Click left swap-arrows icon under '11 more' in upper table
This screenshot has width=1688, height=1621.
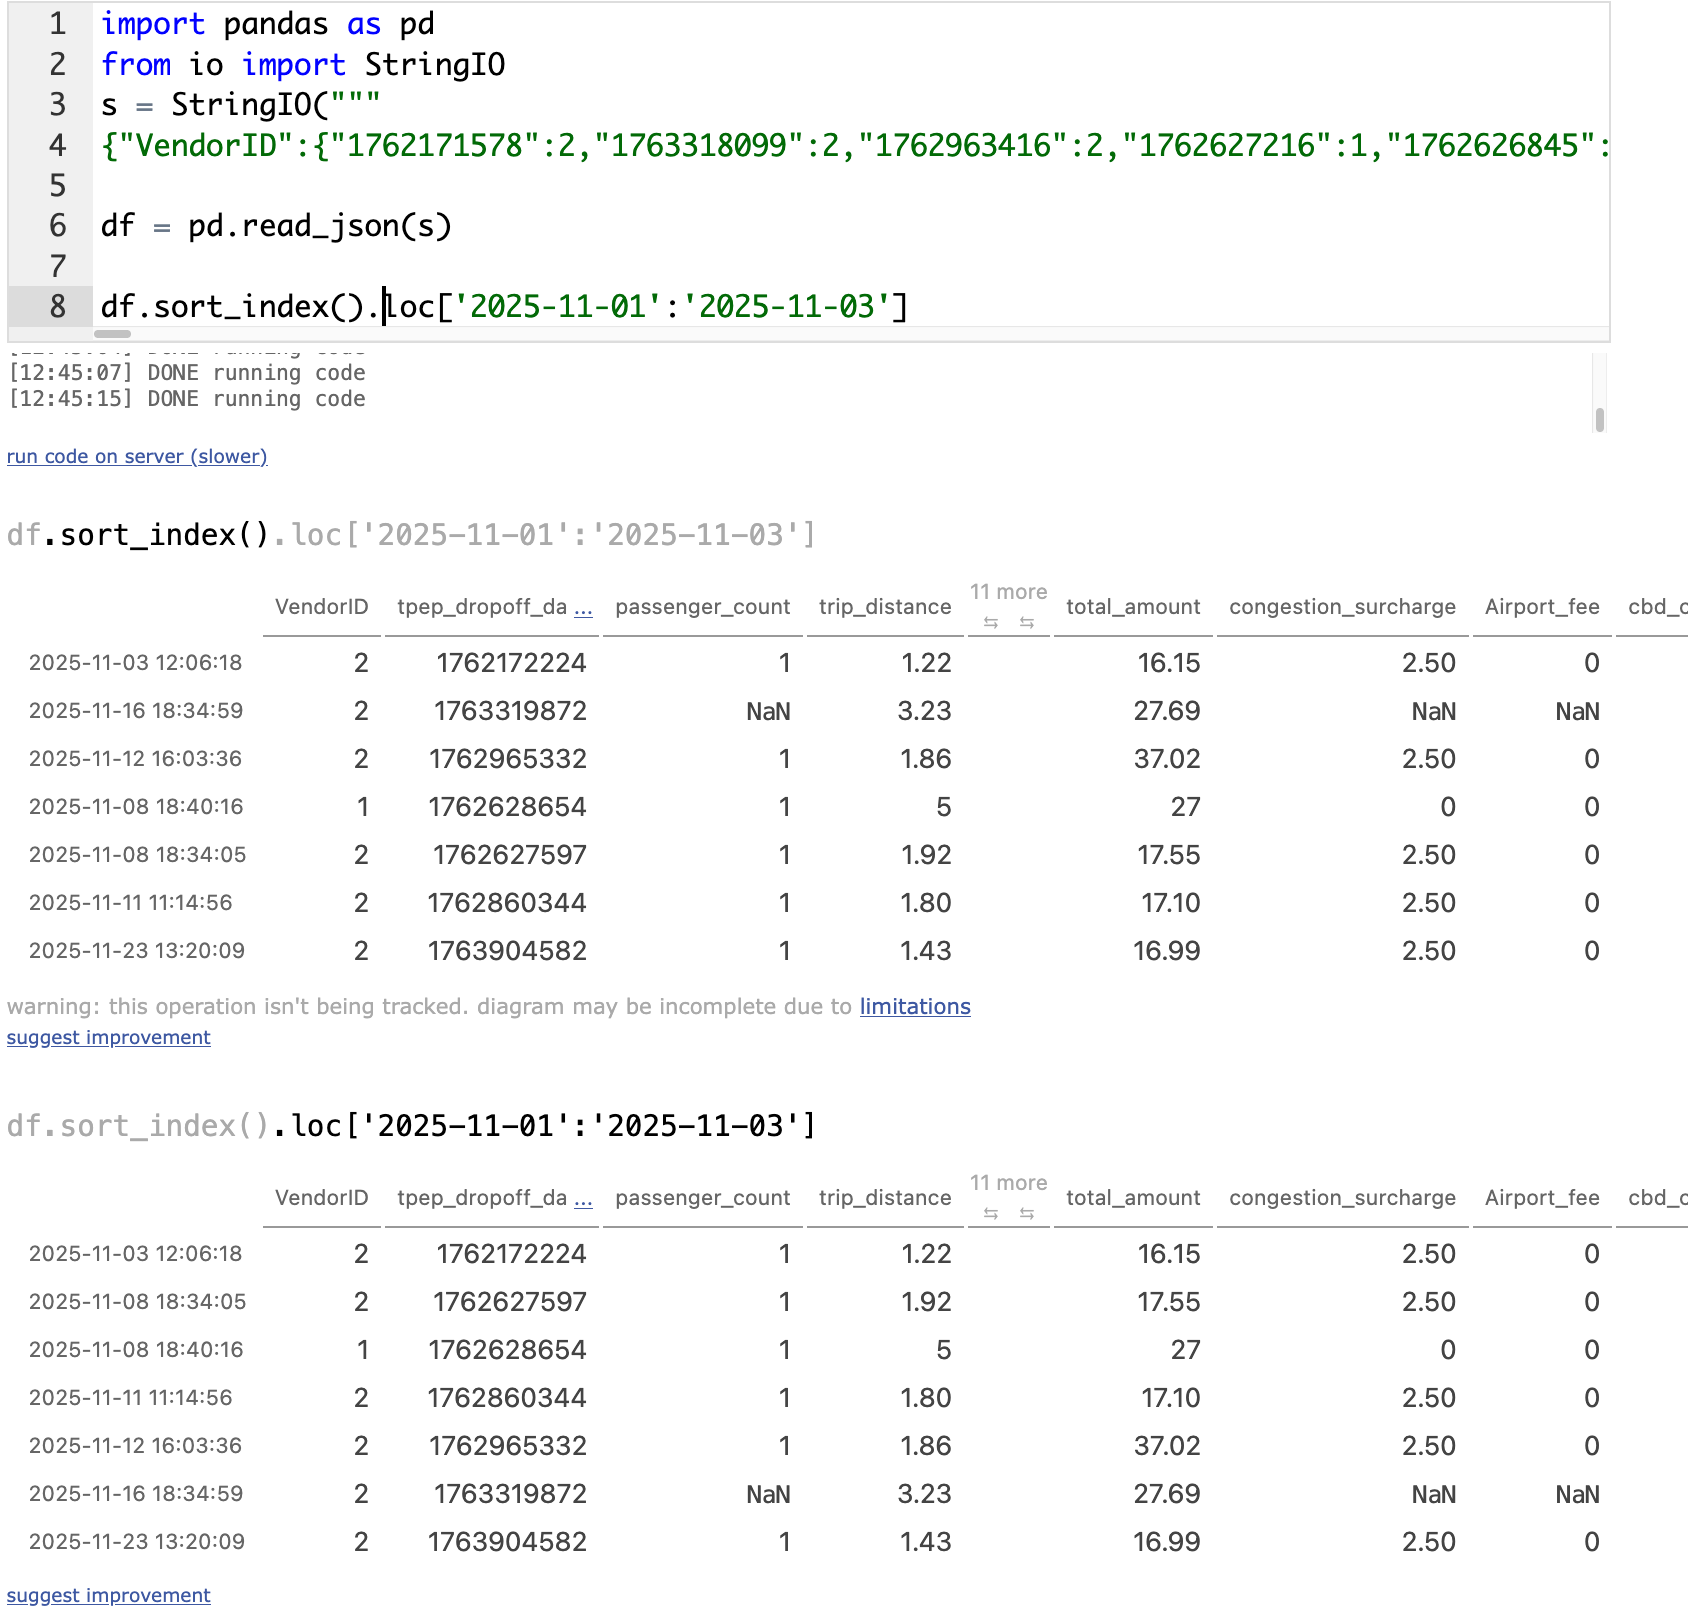991,622
